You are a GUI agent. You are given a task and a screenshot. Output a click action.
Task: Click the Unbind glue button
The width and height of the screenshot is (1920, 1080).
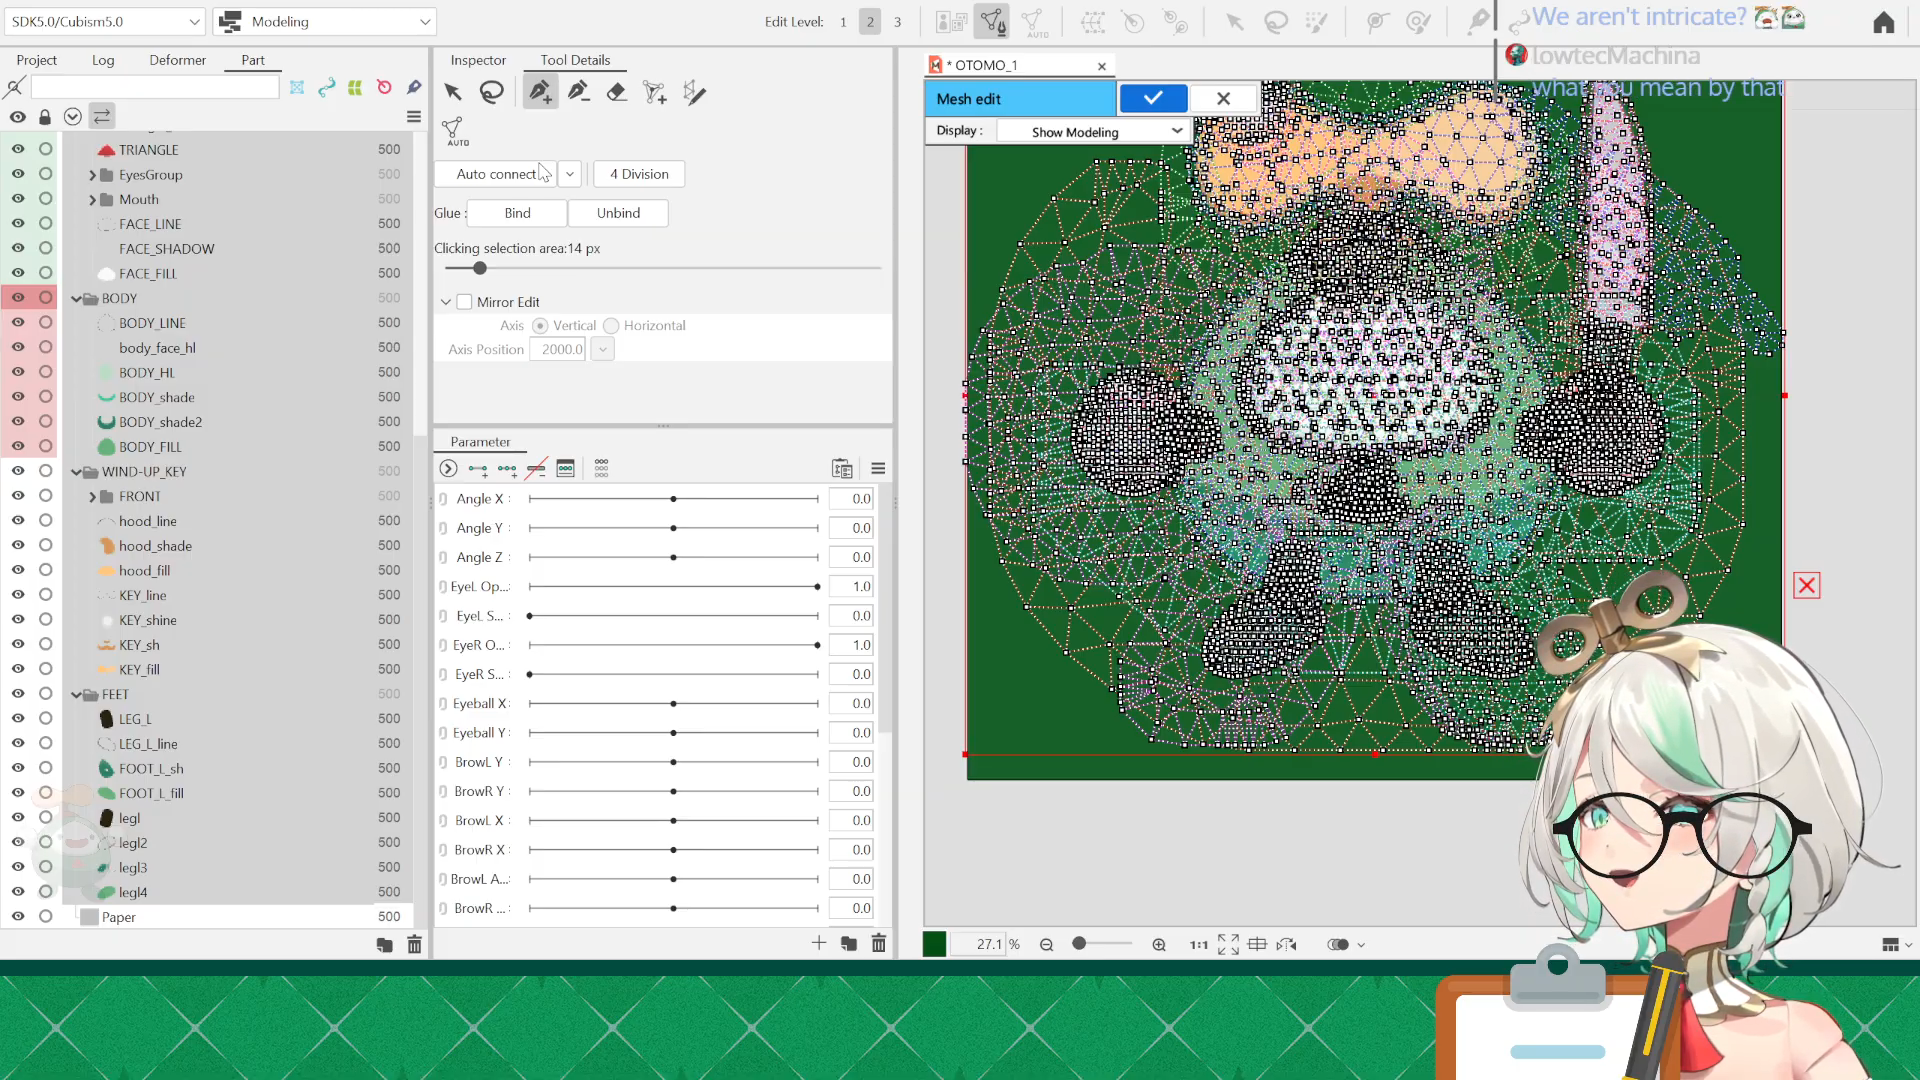click(618, 213)
